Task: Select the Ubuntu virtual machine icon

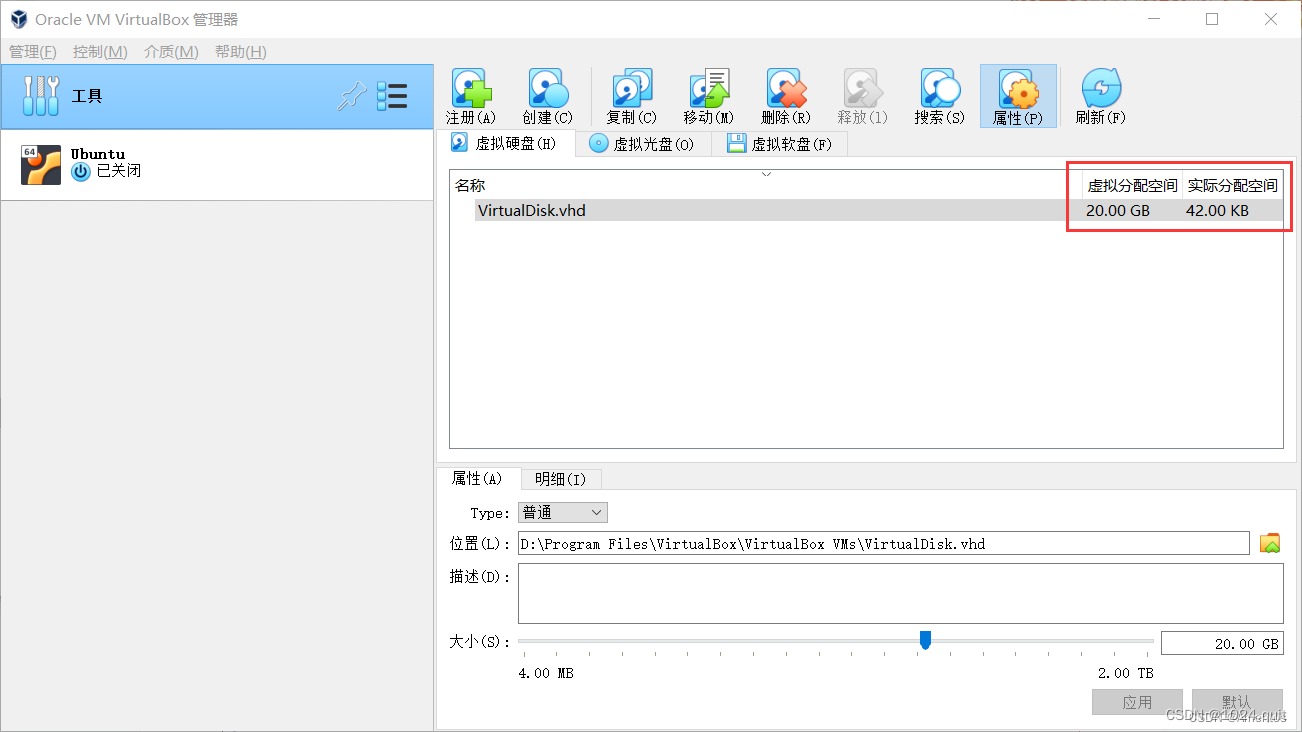Action: (x=41, y=165)
